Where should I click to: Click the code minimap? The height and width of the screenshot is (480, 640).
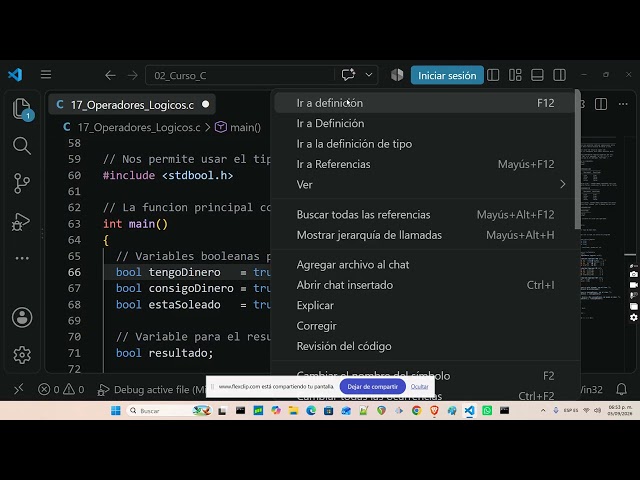click(x=604, y=233)
